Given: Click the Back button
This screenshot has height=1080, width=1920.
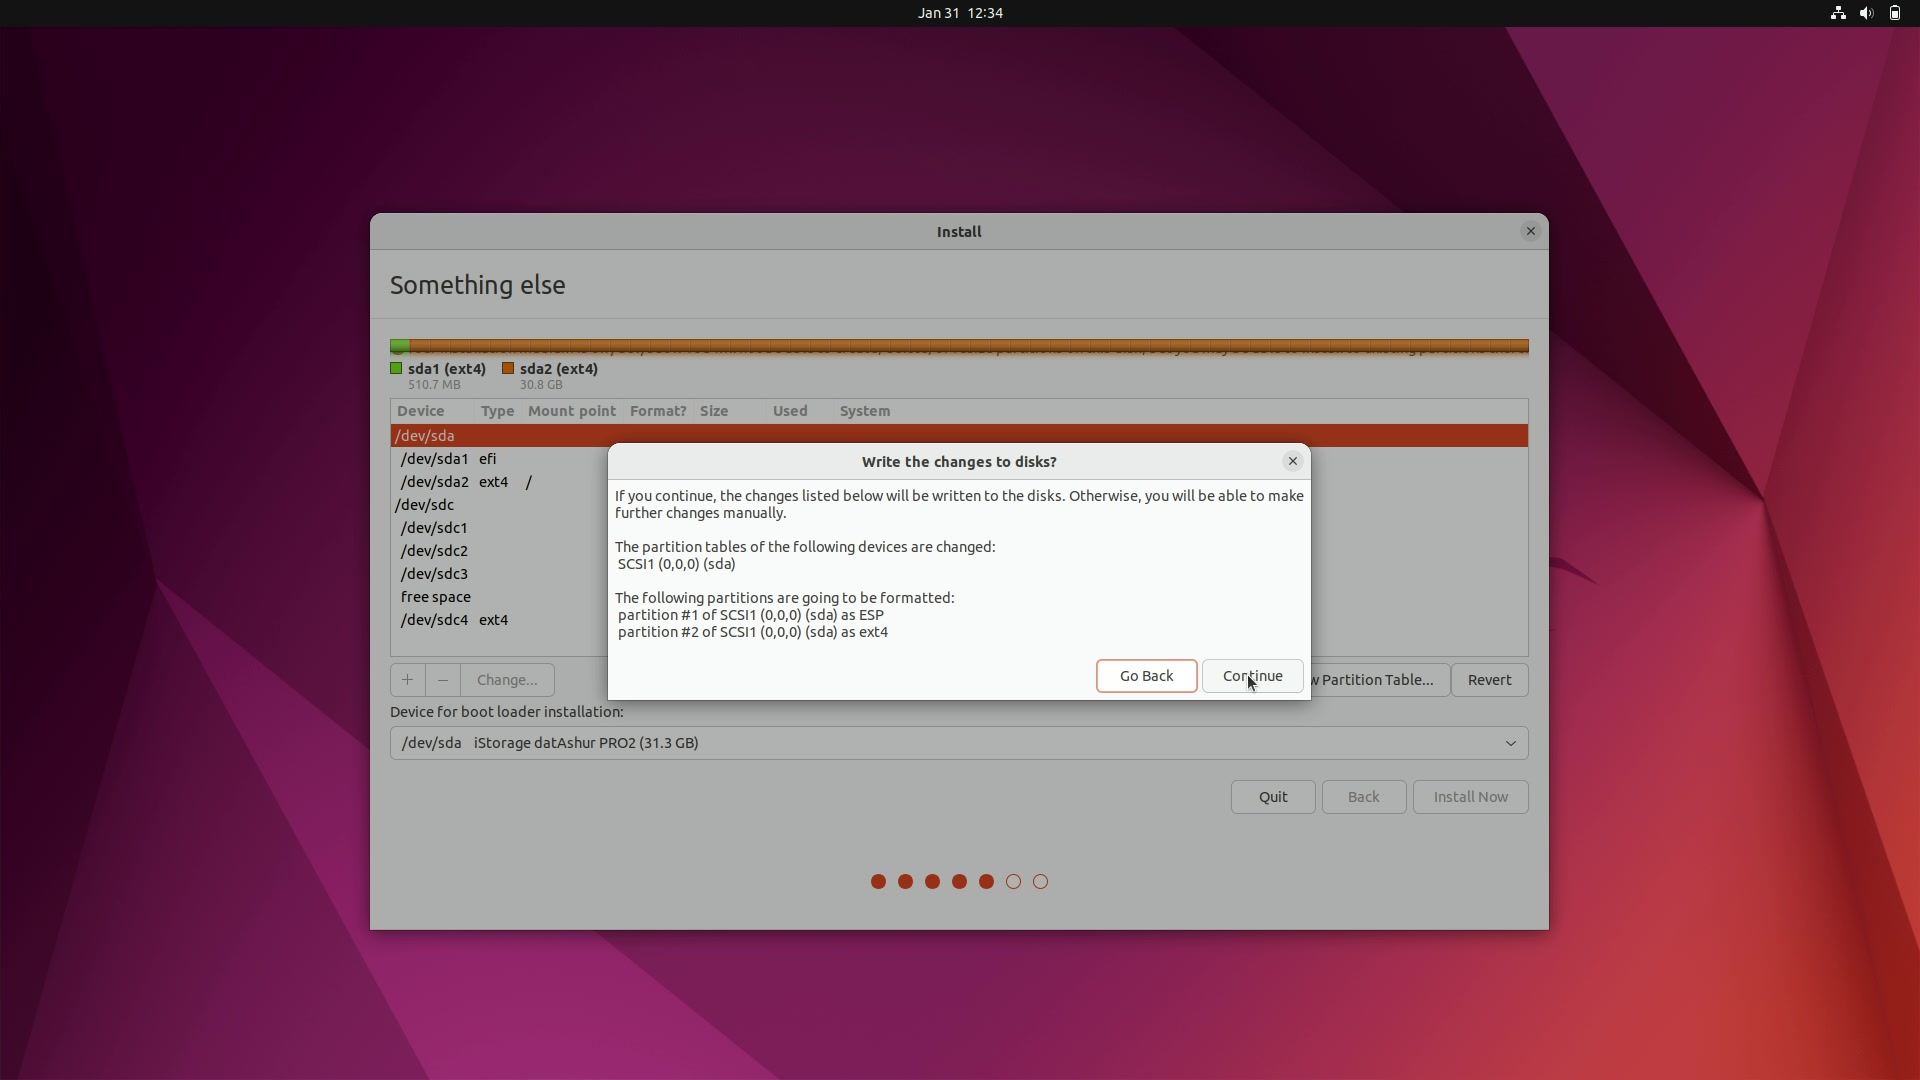Looking at the screenshot, I should (x=1363, y=797).
